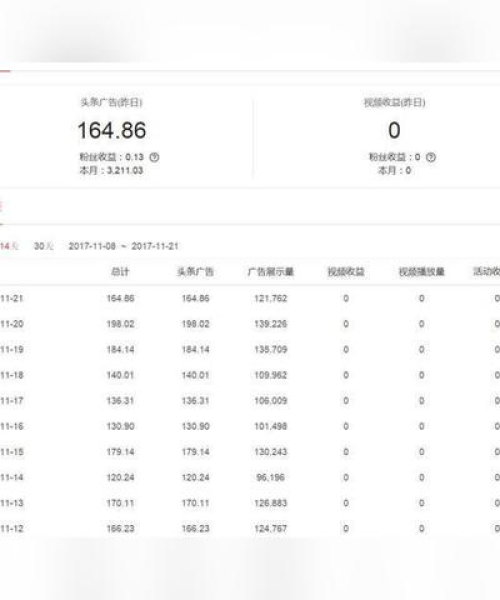
Task: Click the large 164.86 headline ad figure
Action: pyautogui.click(x=112, y=130)
